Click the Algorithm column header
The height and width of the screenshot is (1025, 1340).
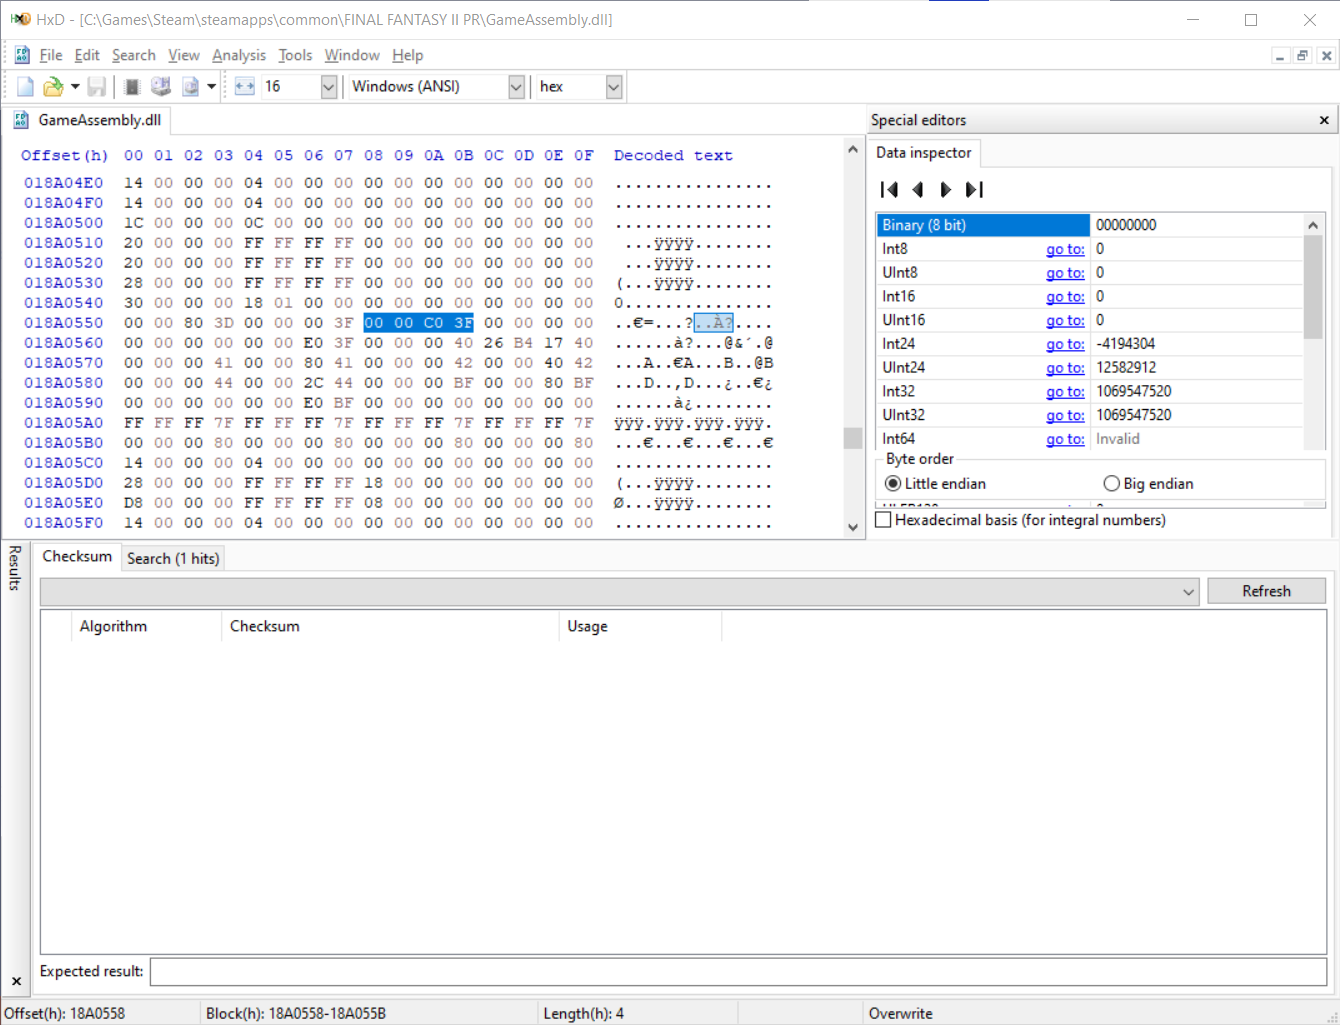tap(146, 626)
